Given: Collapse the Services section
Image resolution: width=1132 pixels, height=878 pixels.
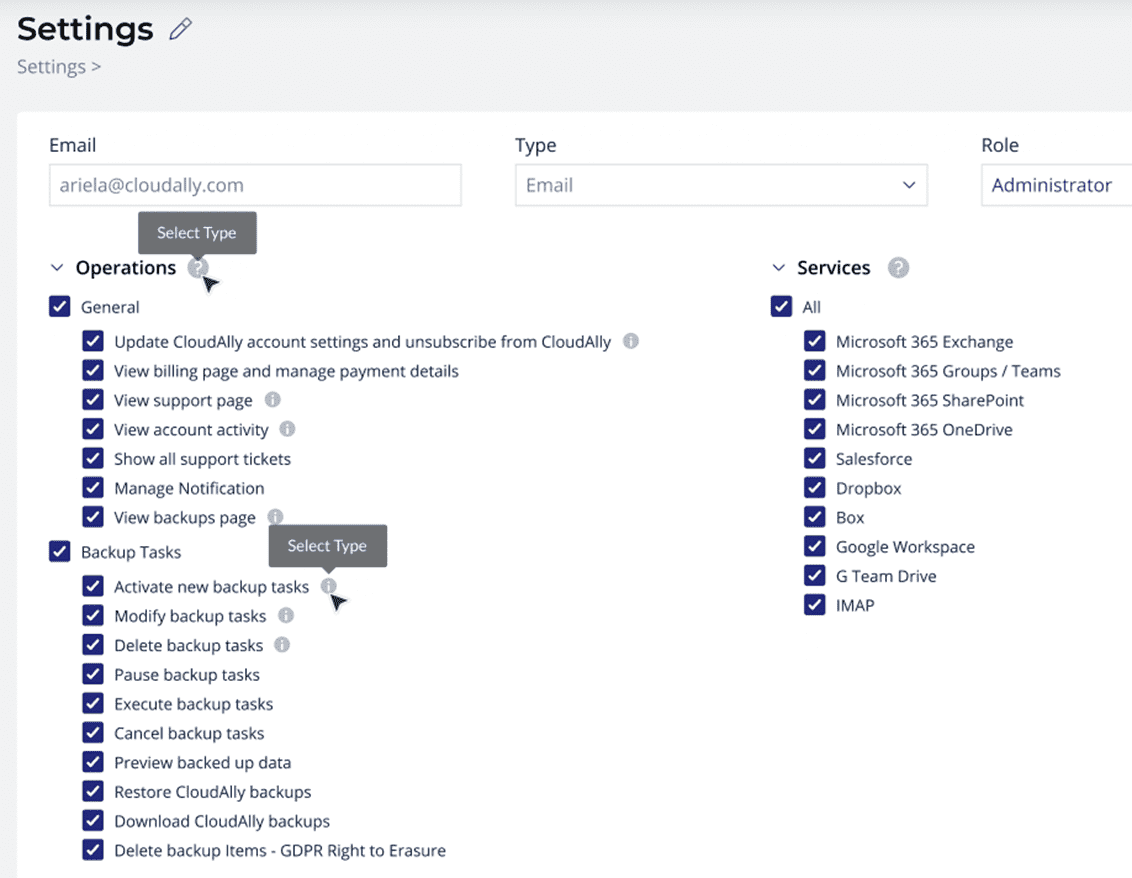Looking at the screenshot, I should point(779,267).
